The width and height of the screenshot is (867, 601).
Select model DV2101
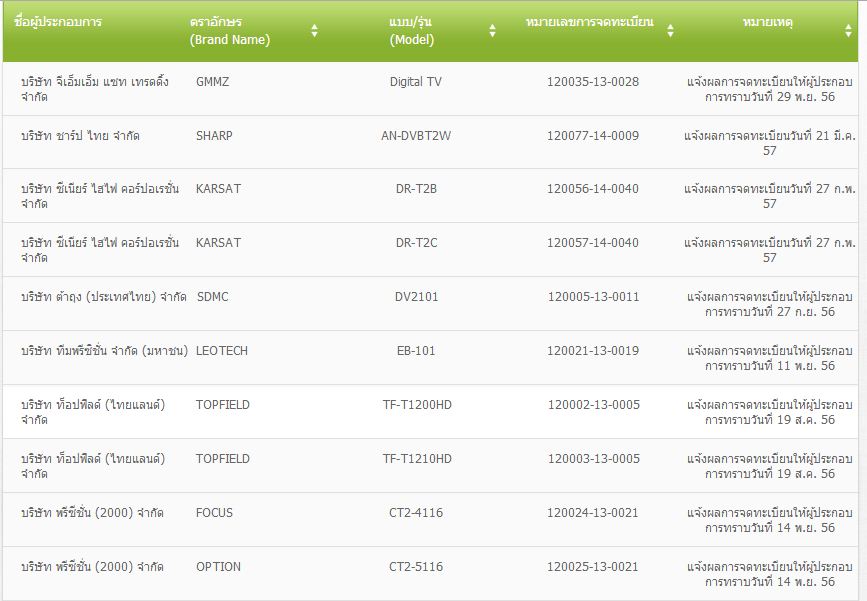[x=416, y=297]
